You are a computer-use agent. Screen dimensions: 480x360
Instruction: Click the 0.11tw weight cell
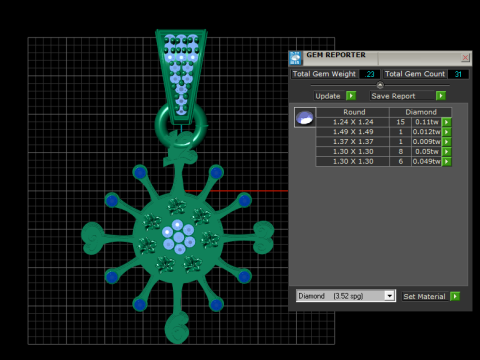pyautogui.click(x=427, y=122)
